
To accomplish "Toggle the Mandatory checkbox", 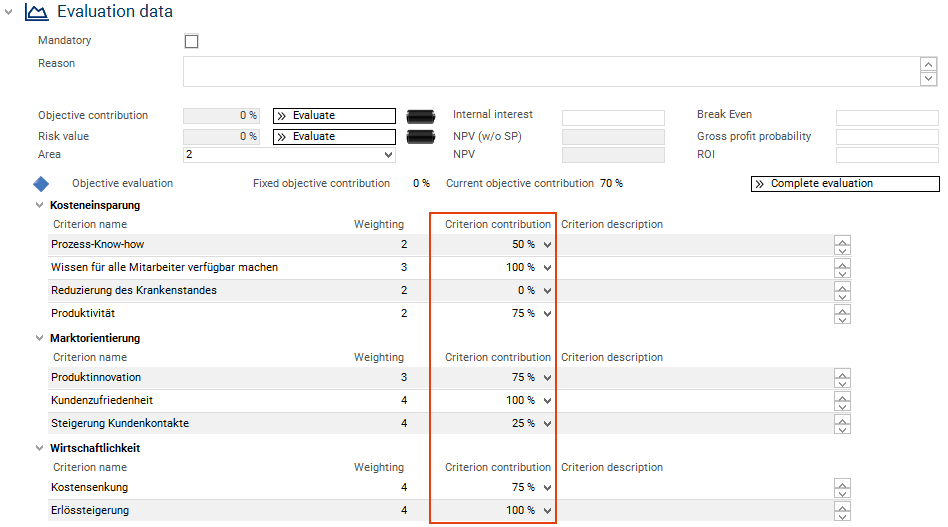I will pos(192,41).
